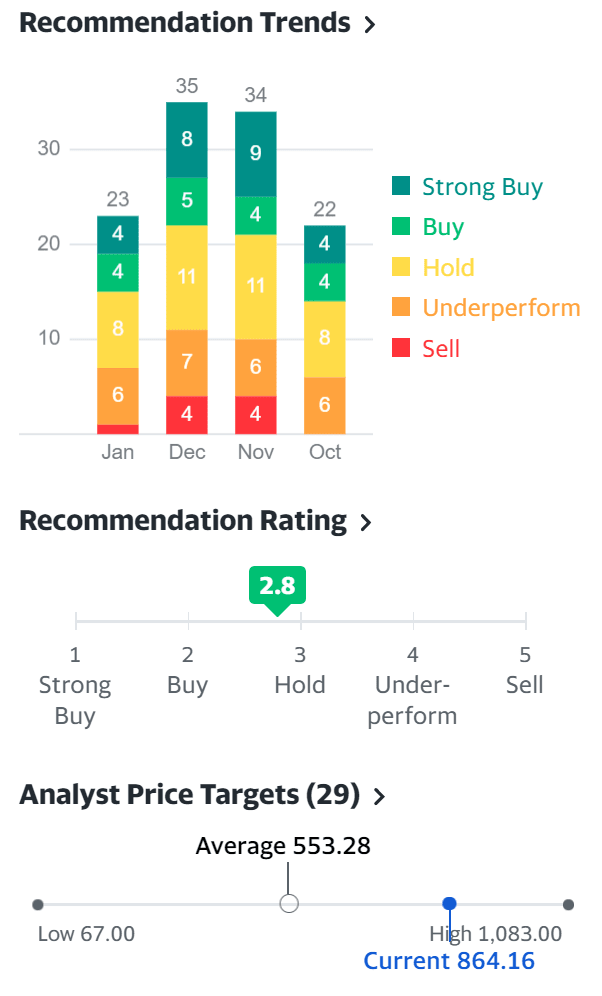Image resolution: width=602 pixels, height=996 pixels.
Task: Select October's Buy bar segment
Action: point(325,282)
